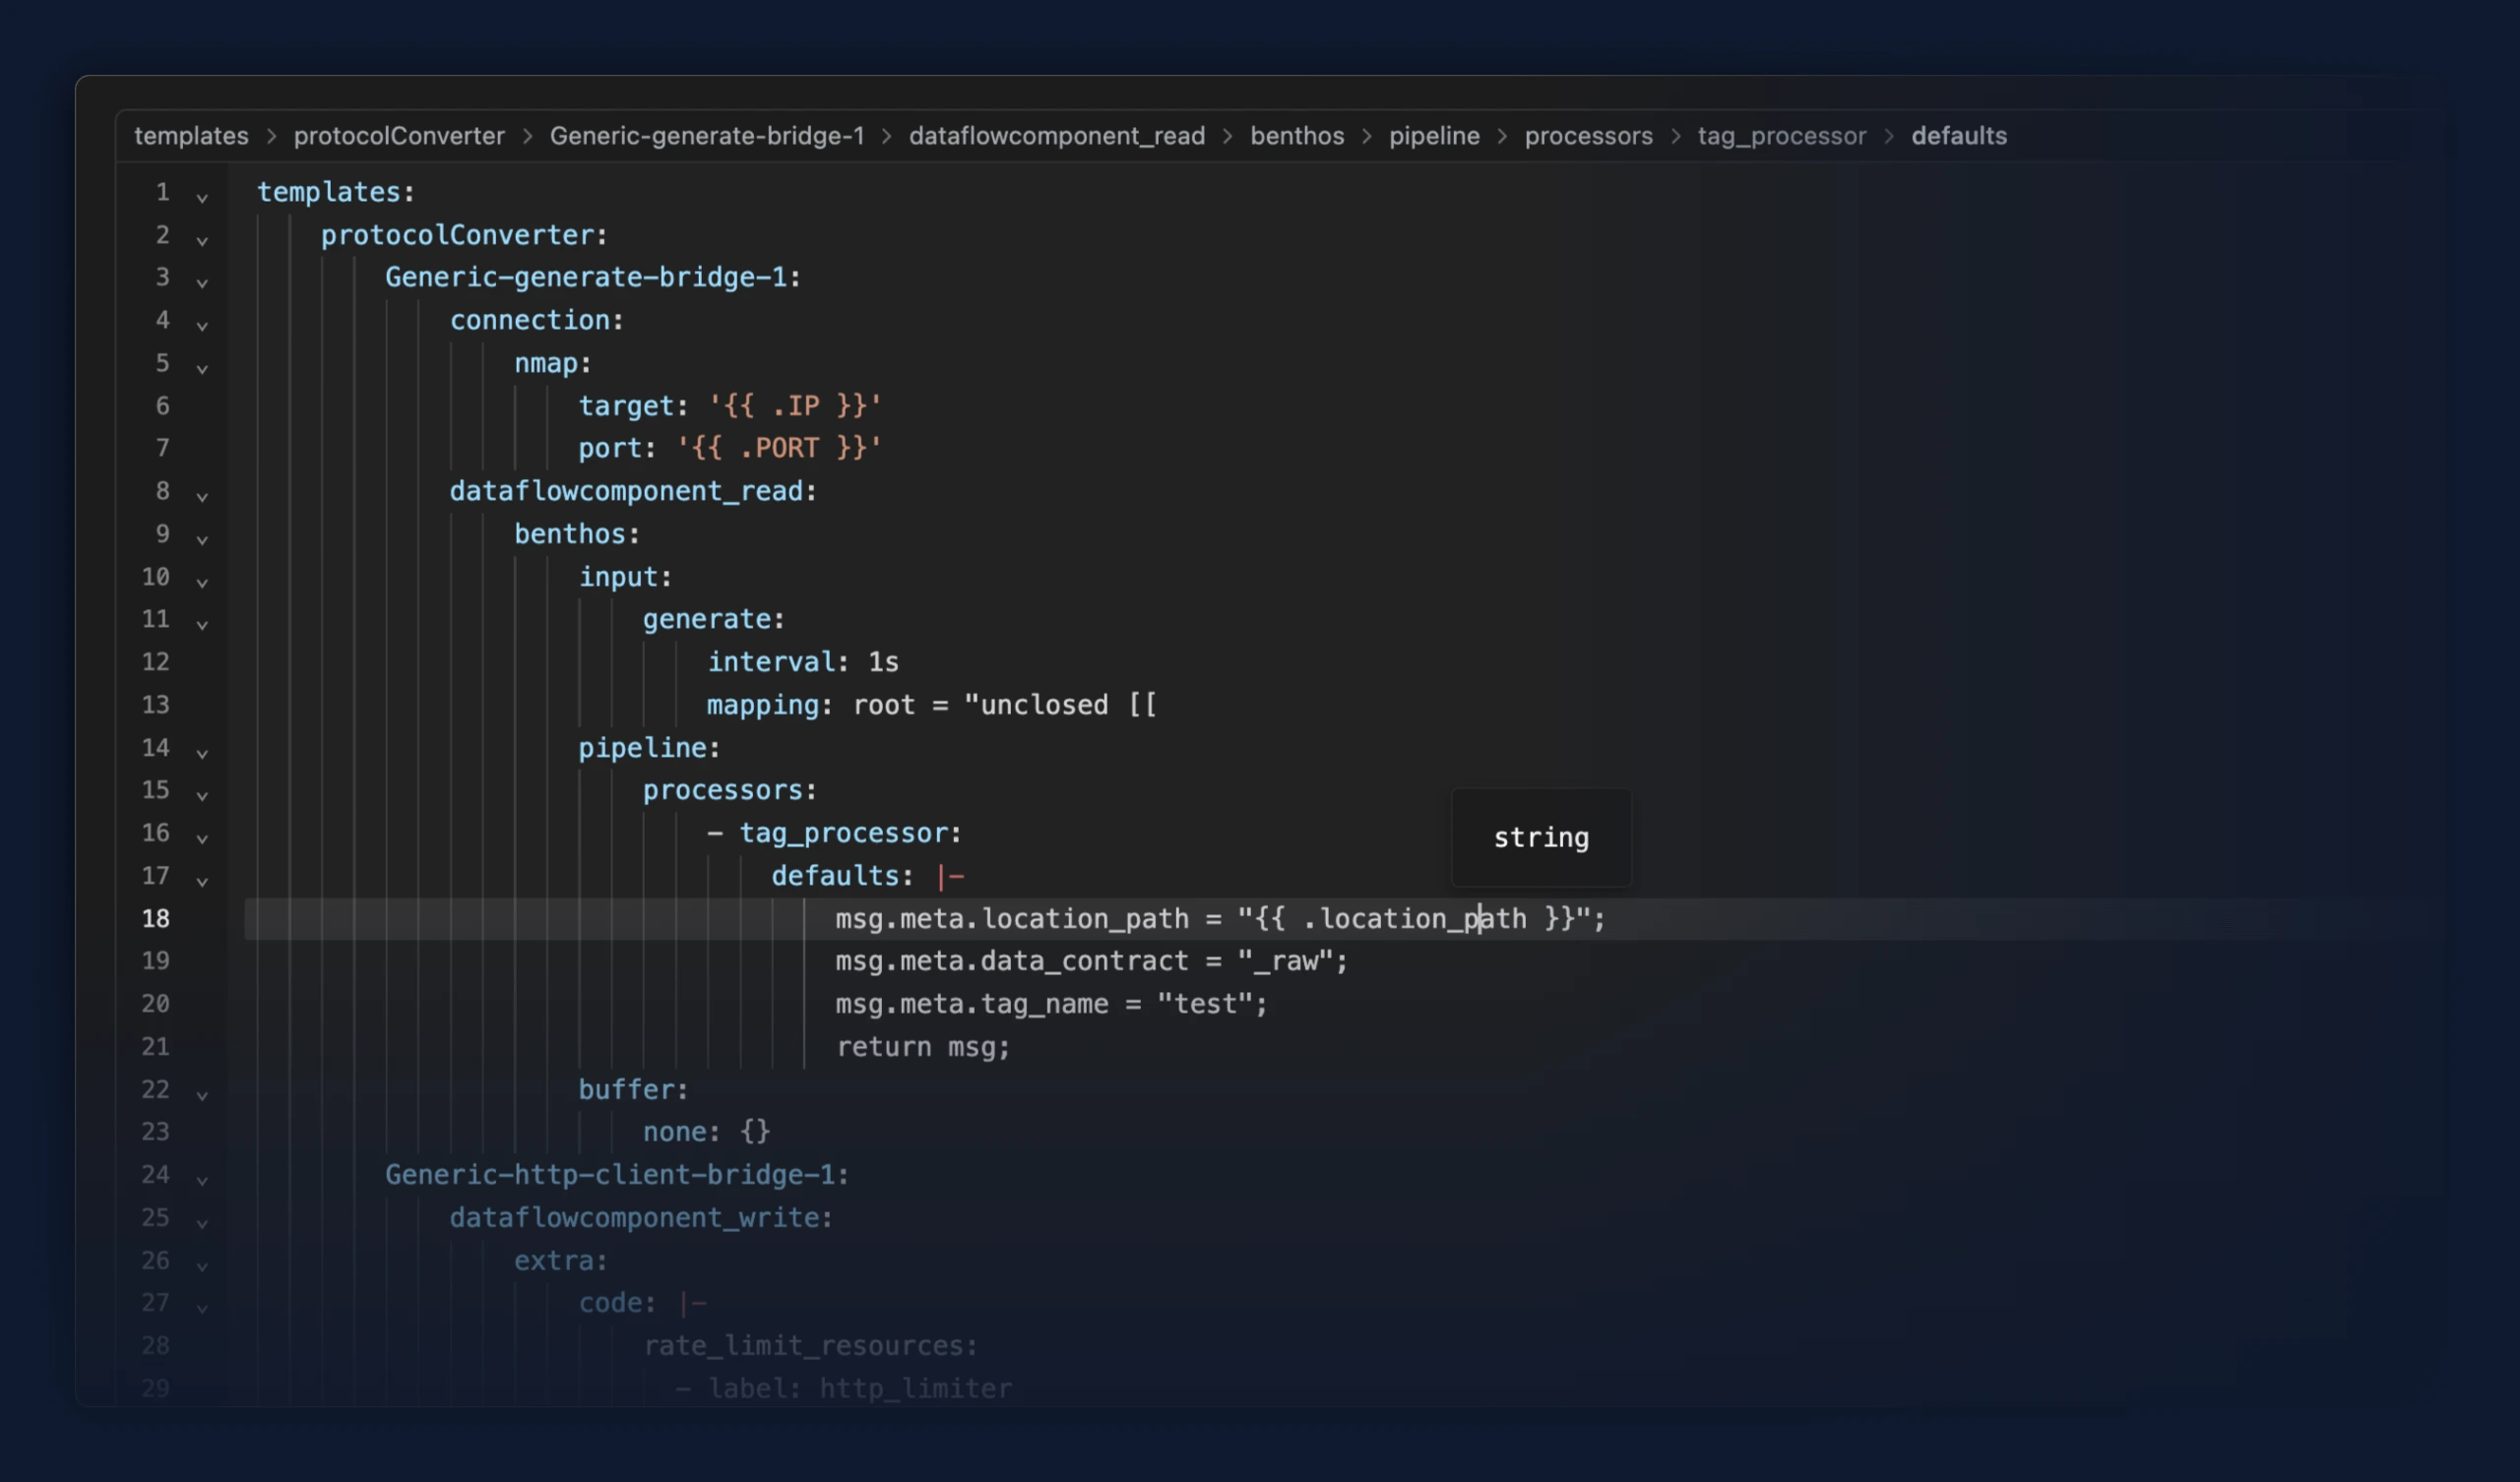Collapse the input block on line 10
2520x1482 pixels.
202,583
